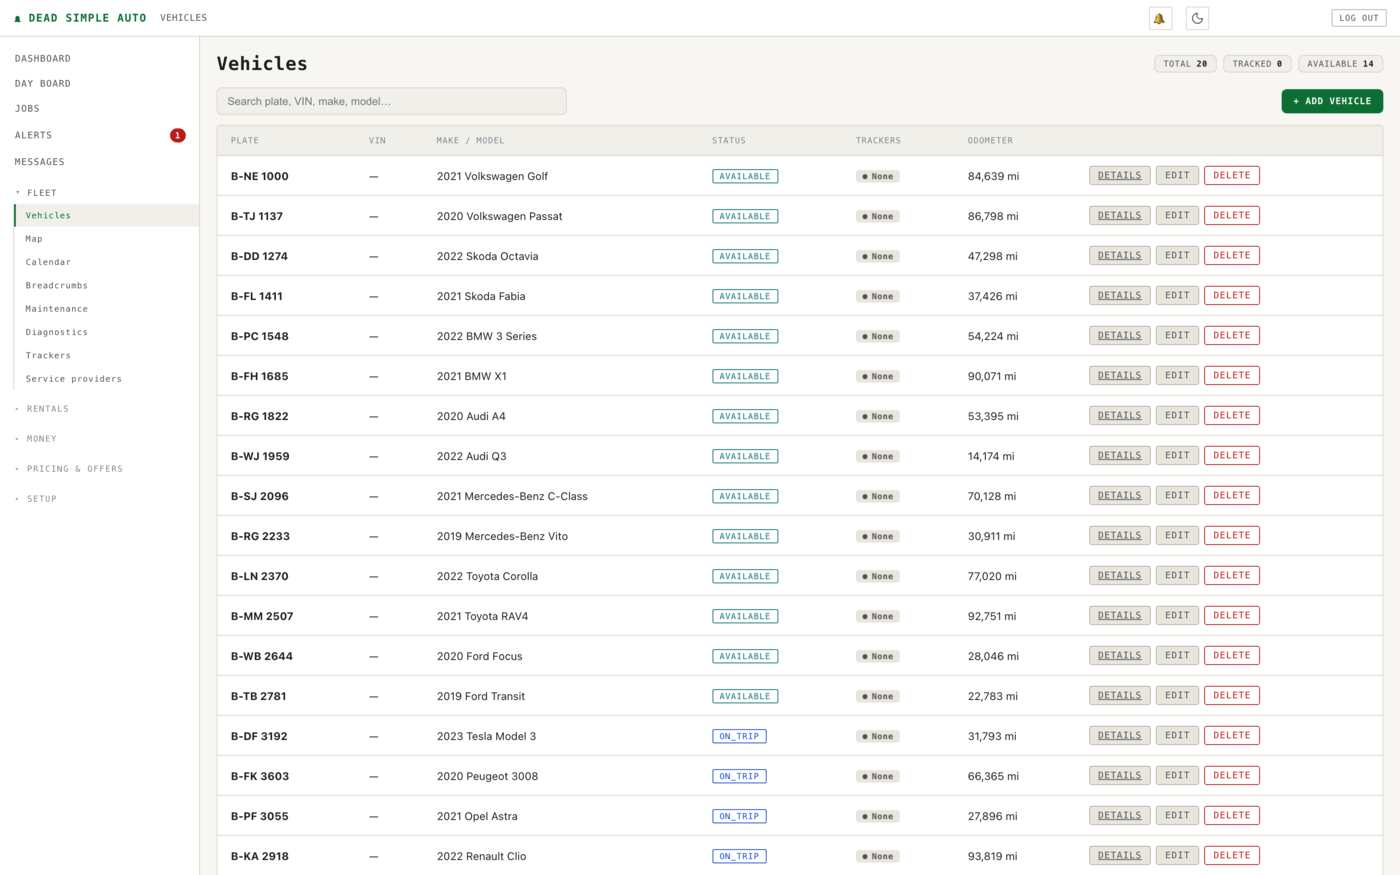Click the None tracker badge for B-TJ 1137
1400x875 pixels.
click(877, 216)
